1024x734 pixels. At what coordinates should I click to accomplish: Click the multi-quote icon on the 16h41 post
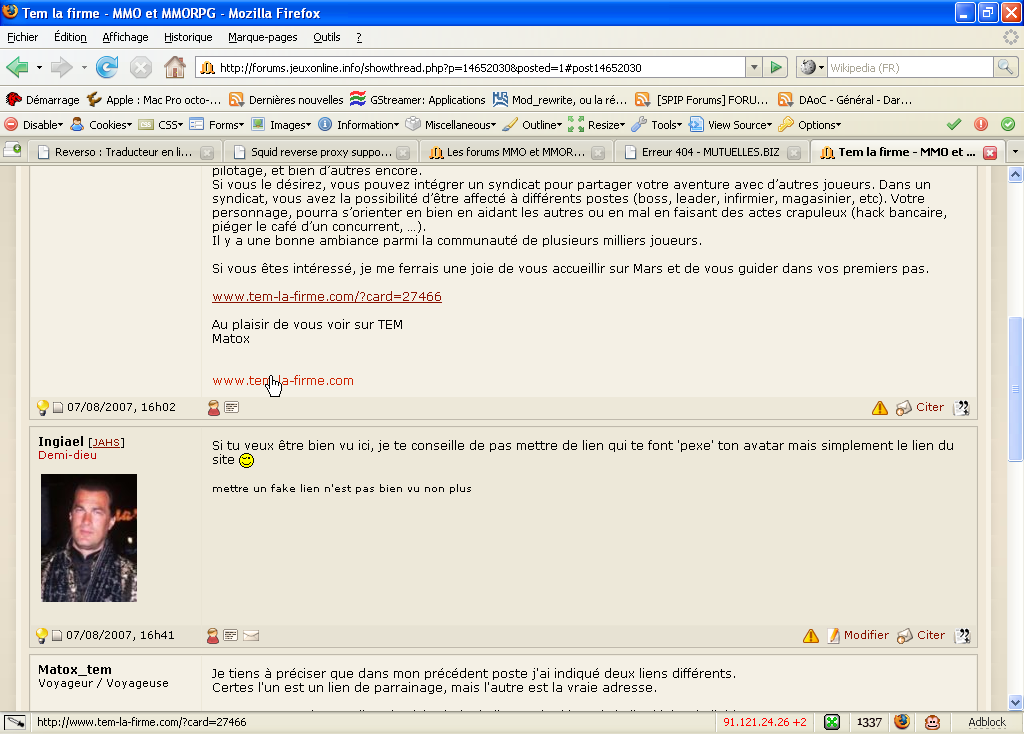(962, 635)
